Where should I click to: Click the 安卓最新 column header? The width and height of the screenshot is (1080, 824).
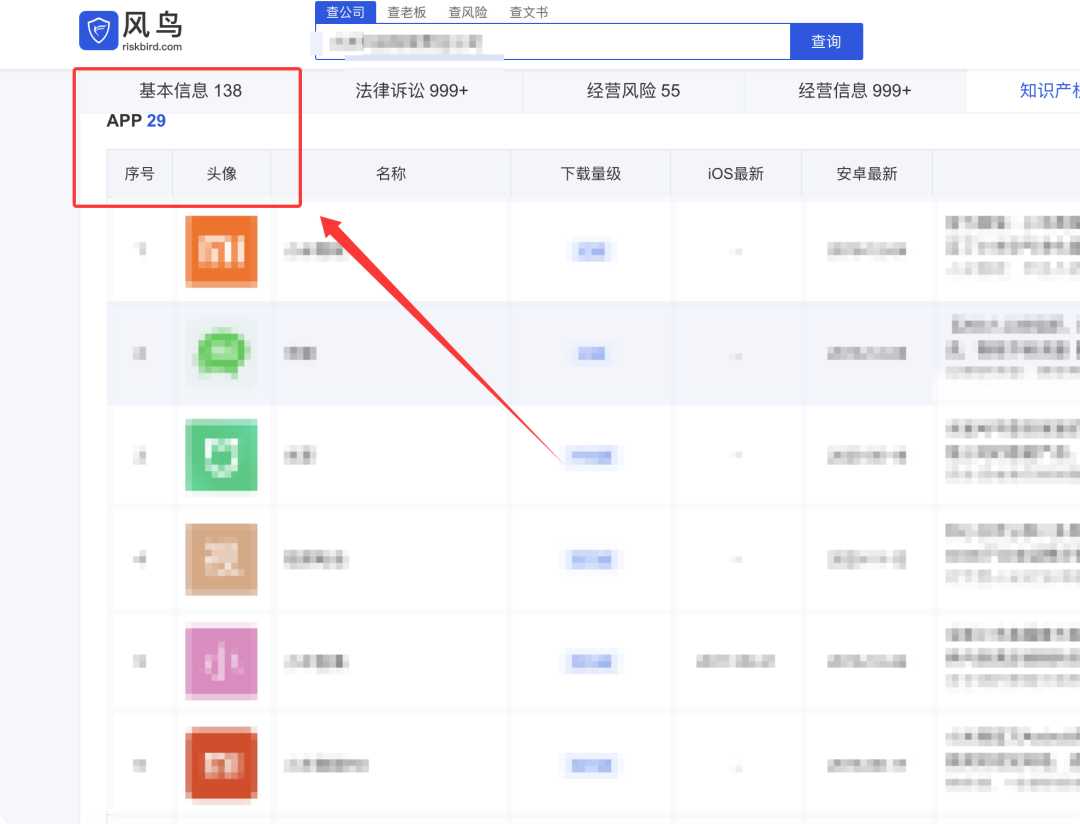click(866, 174)
